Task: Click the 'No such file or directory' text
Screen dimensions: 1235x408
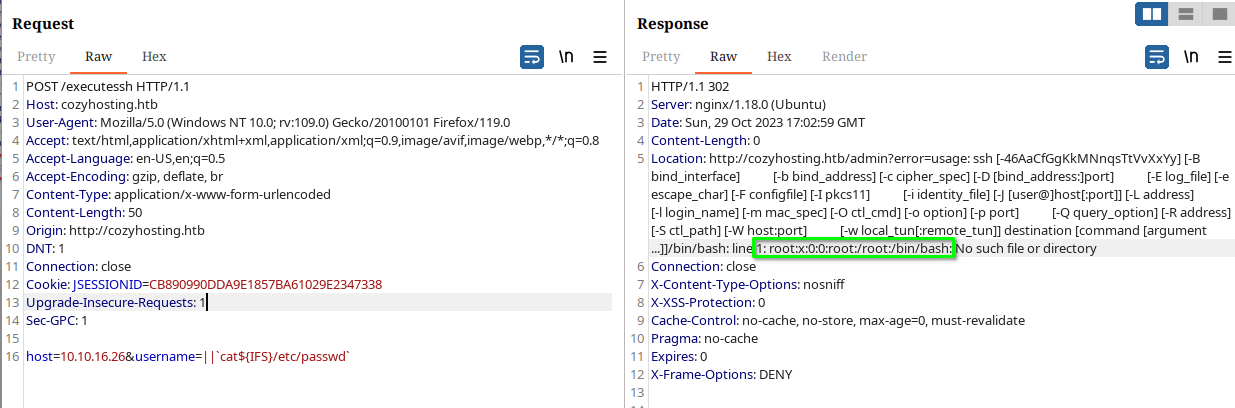Action: point(1026,249)
